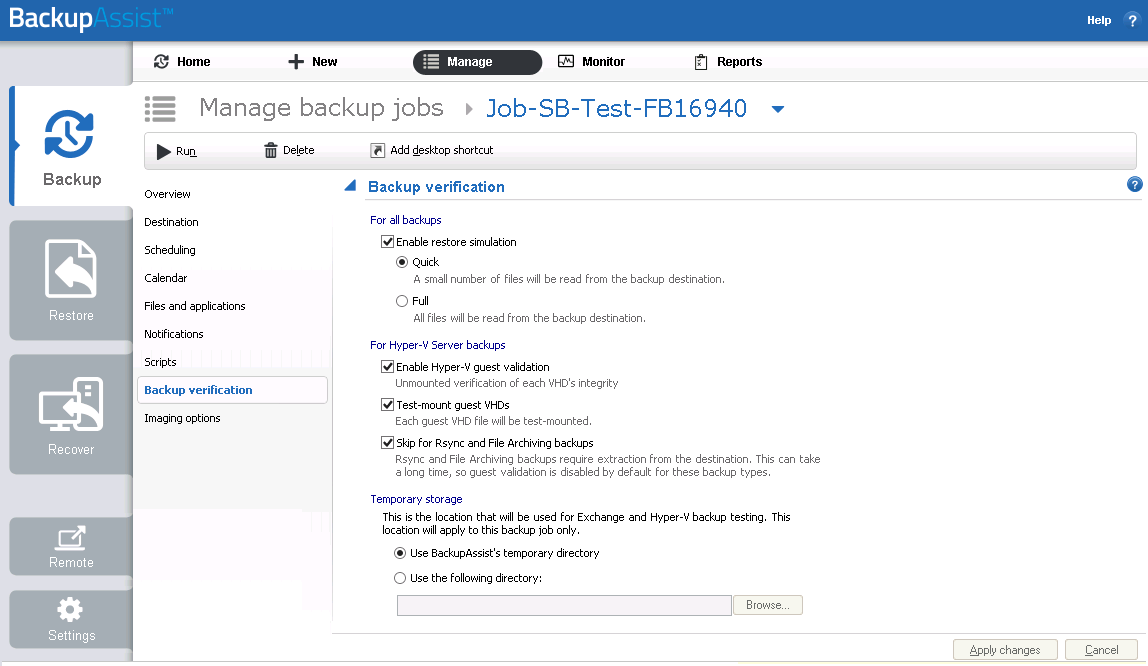Screen dimensions: 1148x666
Task: Select the Full simulation radio button
Action: pyautogui.click(x=402, y=301)
